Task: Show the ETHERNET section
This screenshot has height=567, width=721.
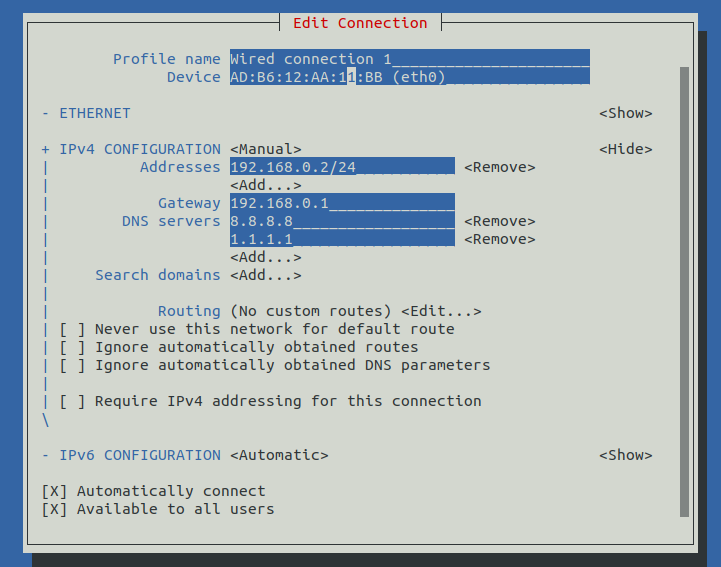Action: point(625,113)
